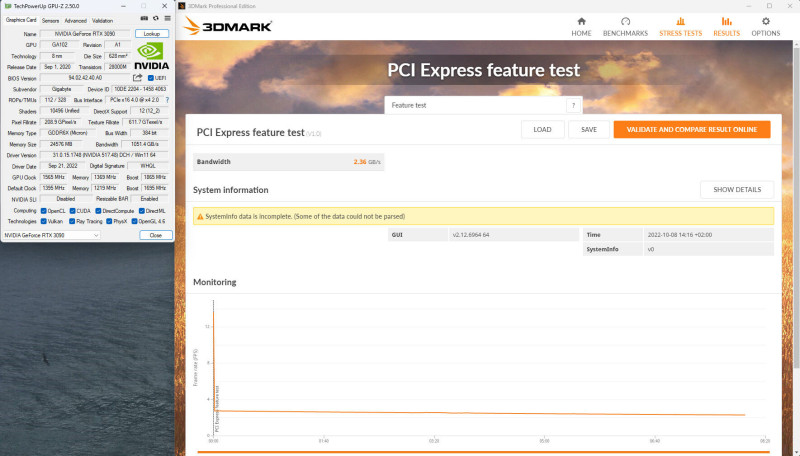Click the orange timeline bar below the graph
The width and height of the screenshot is (800, 456).
tap(483, 452)
